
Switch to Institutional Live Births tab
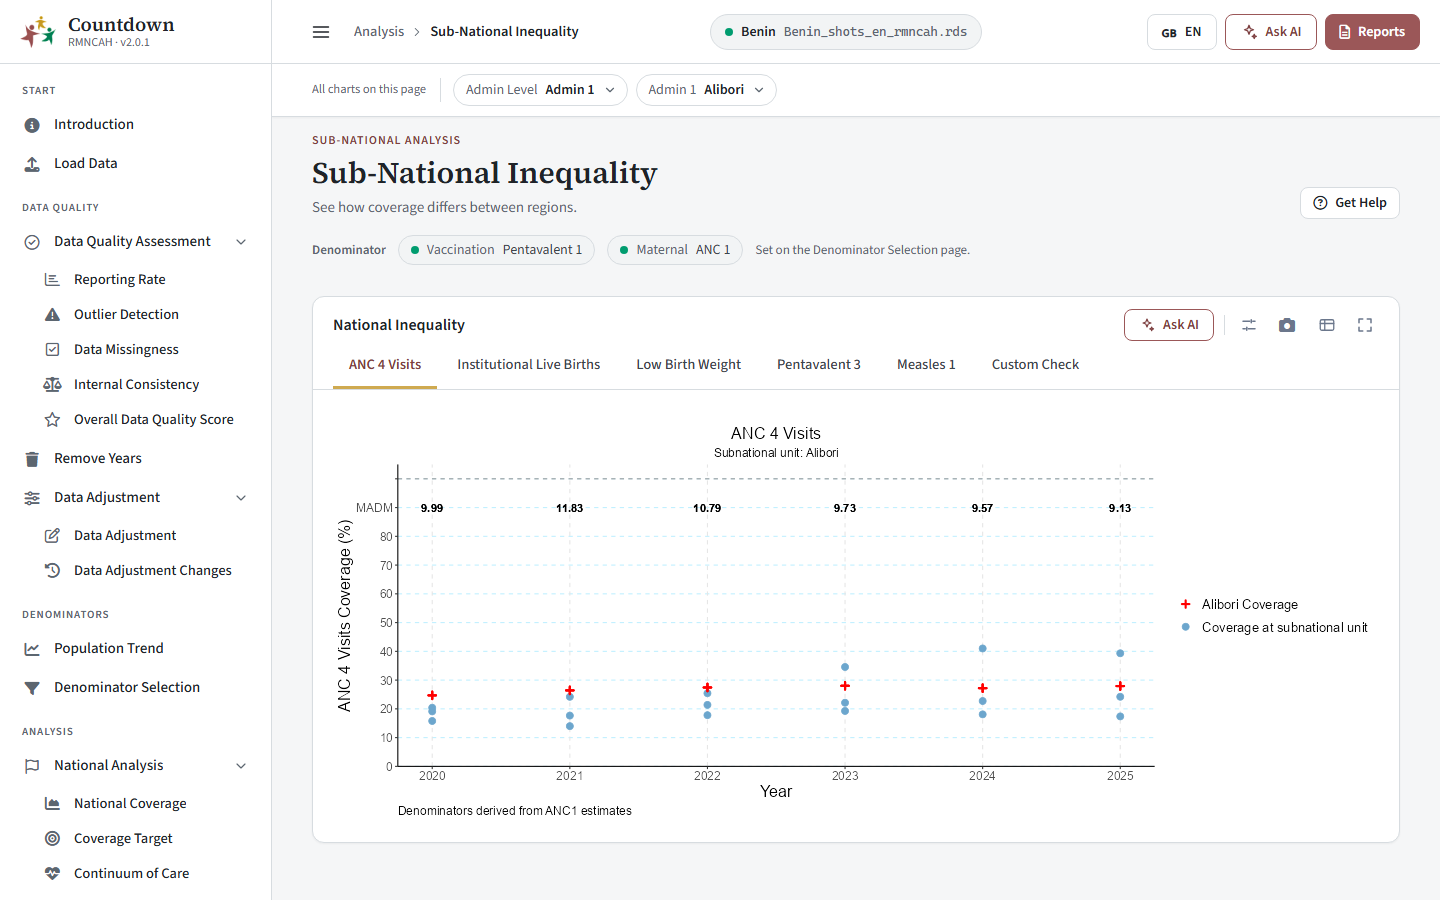click(x=529, y=365)
